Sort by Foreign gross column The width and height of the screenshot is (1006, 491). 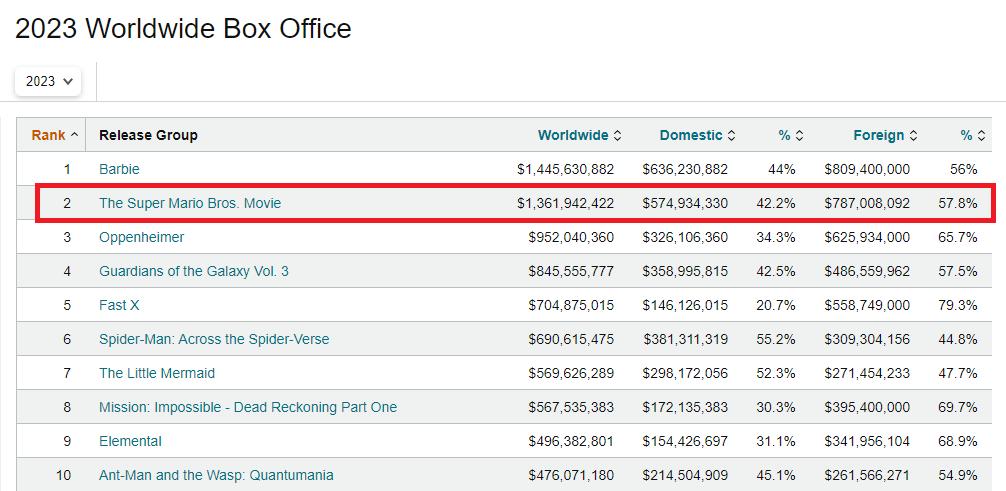pyautogui.click(x=885, y=135)
